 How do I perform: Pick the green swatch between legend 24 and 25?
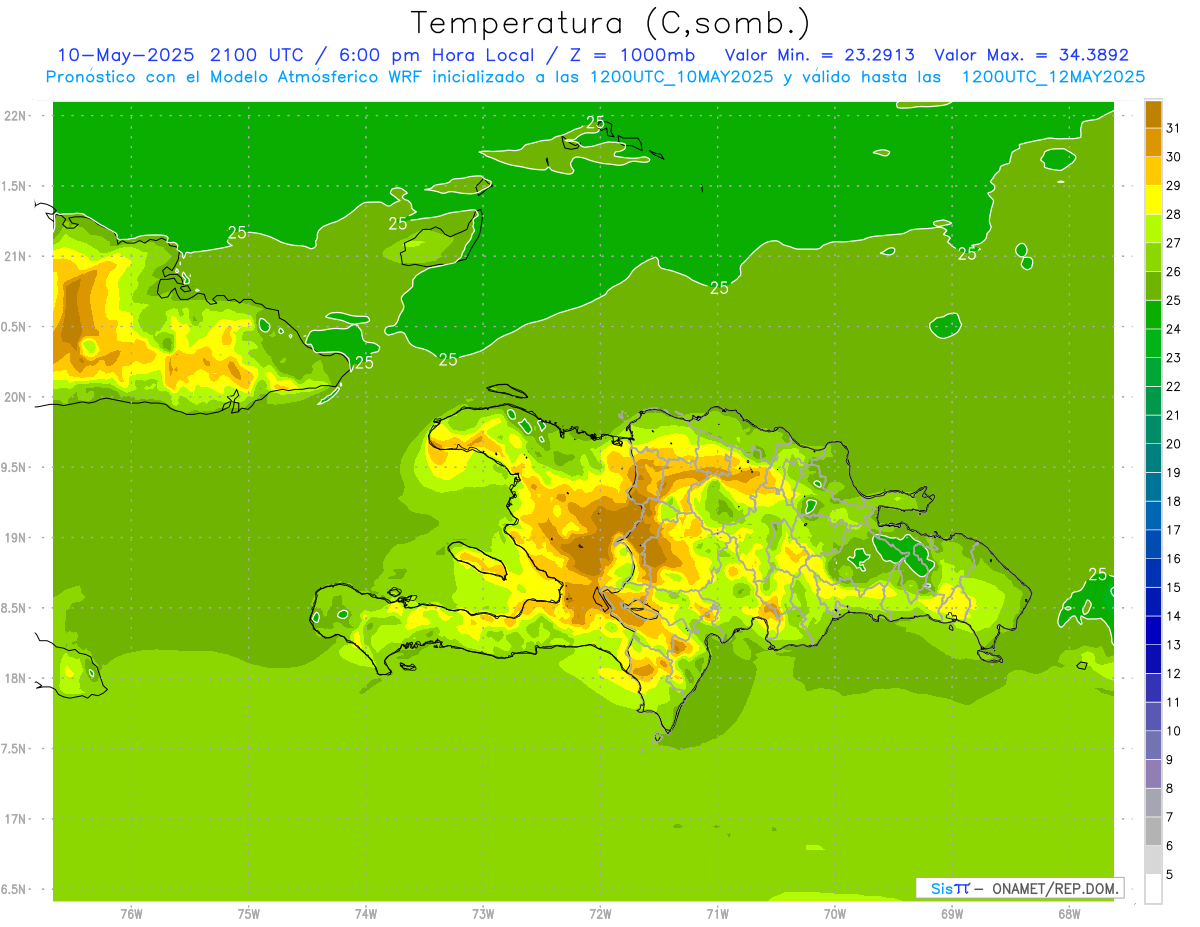(1153, 314)
